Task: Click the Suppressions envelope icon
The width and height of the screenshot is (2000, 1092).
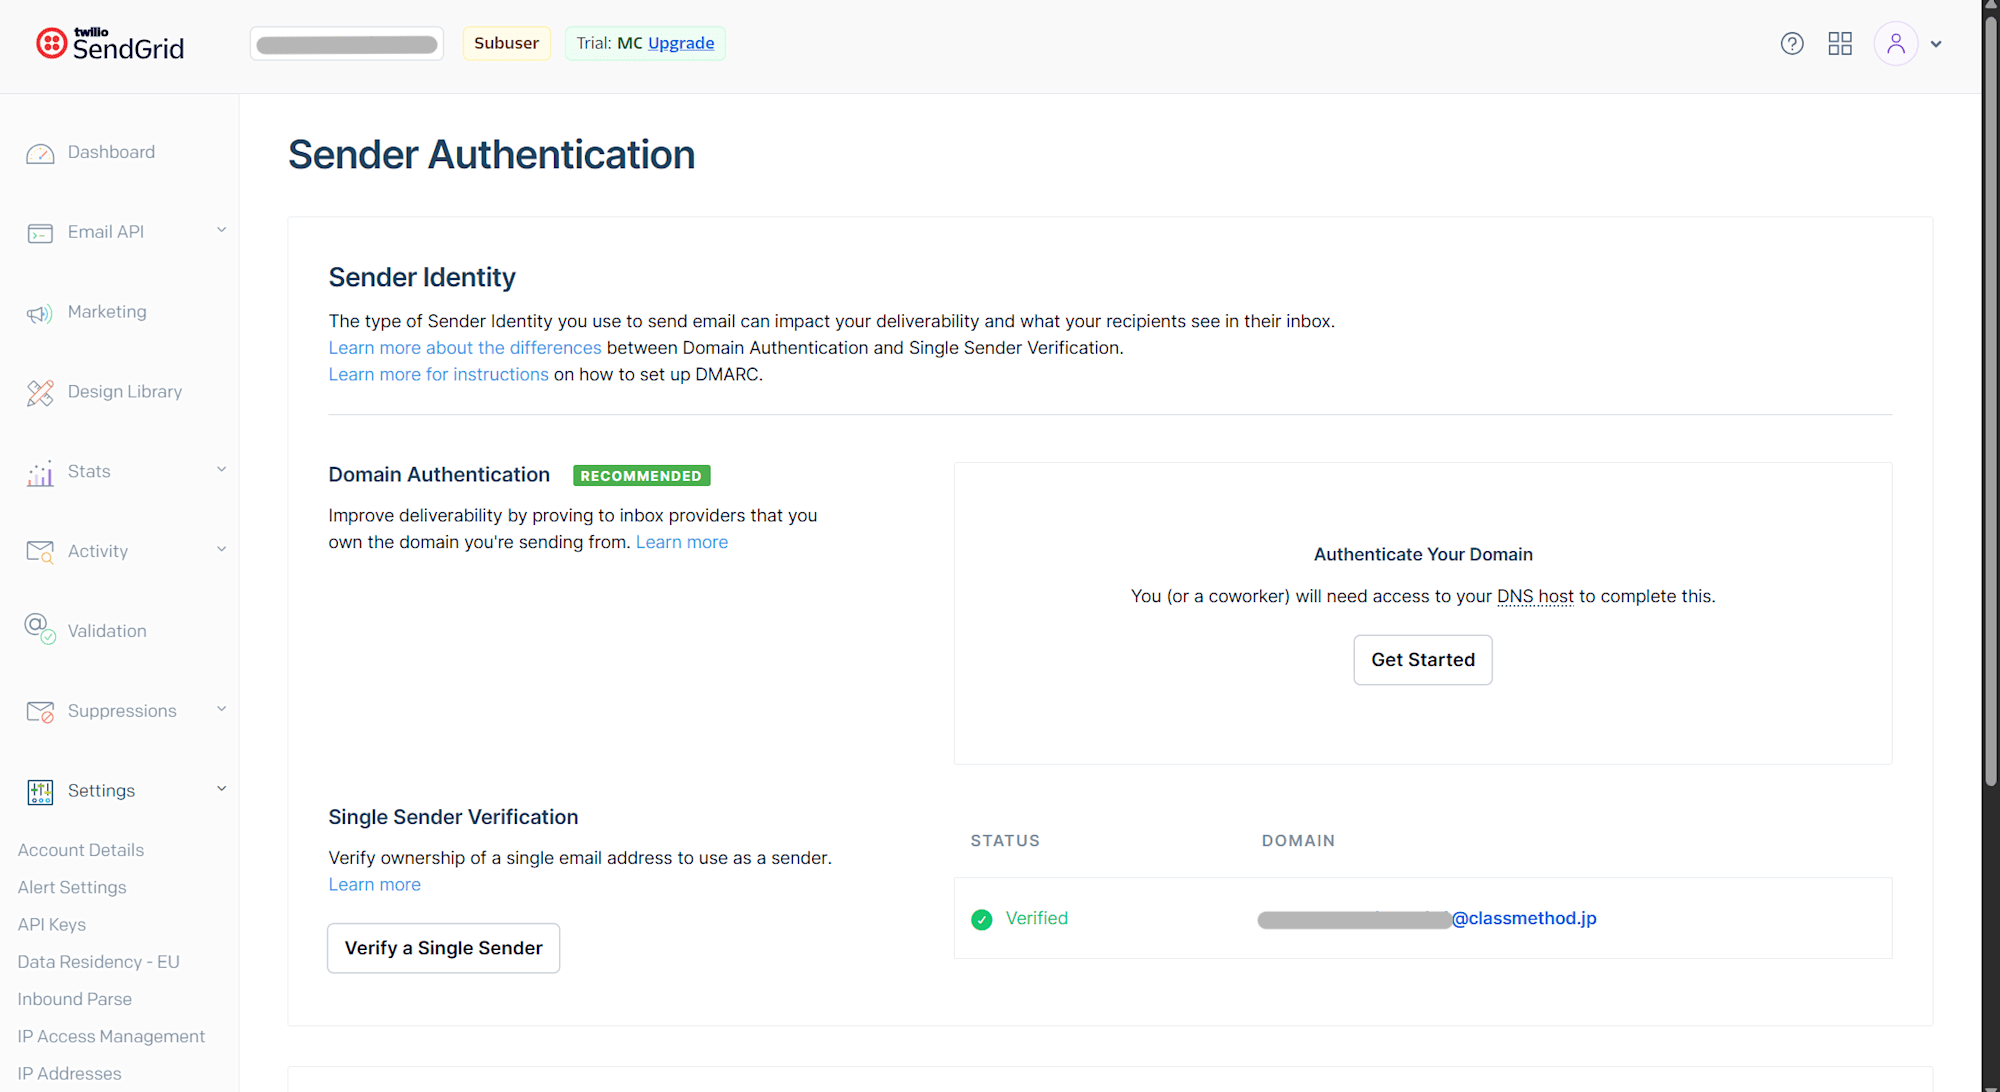Action: pos(40,712)
